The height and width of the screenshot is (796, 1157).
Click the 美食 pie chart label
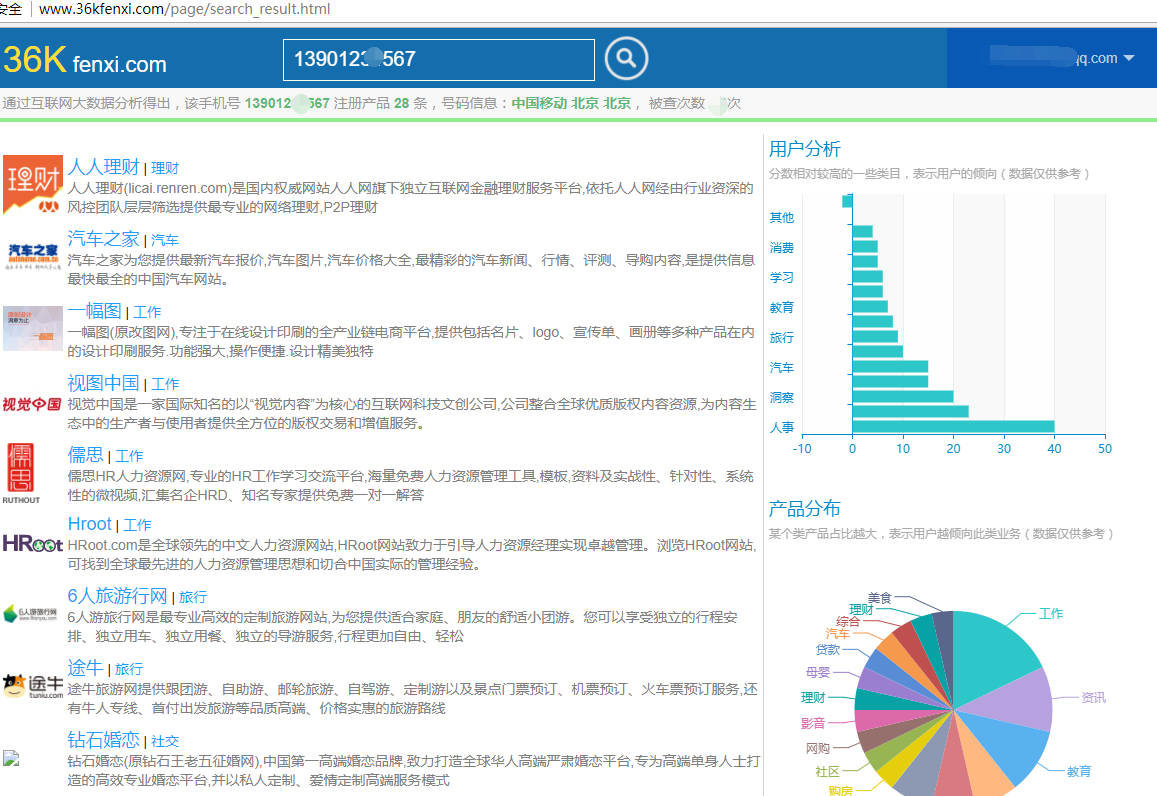[x=880, y=598]
